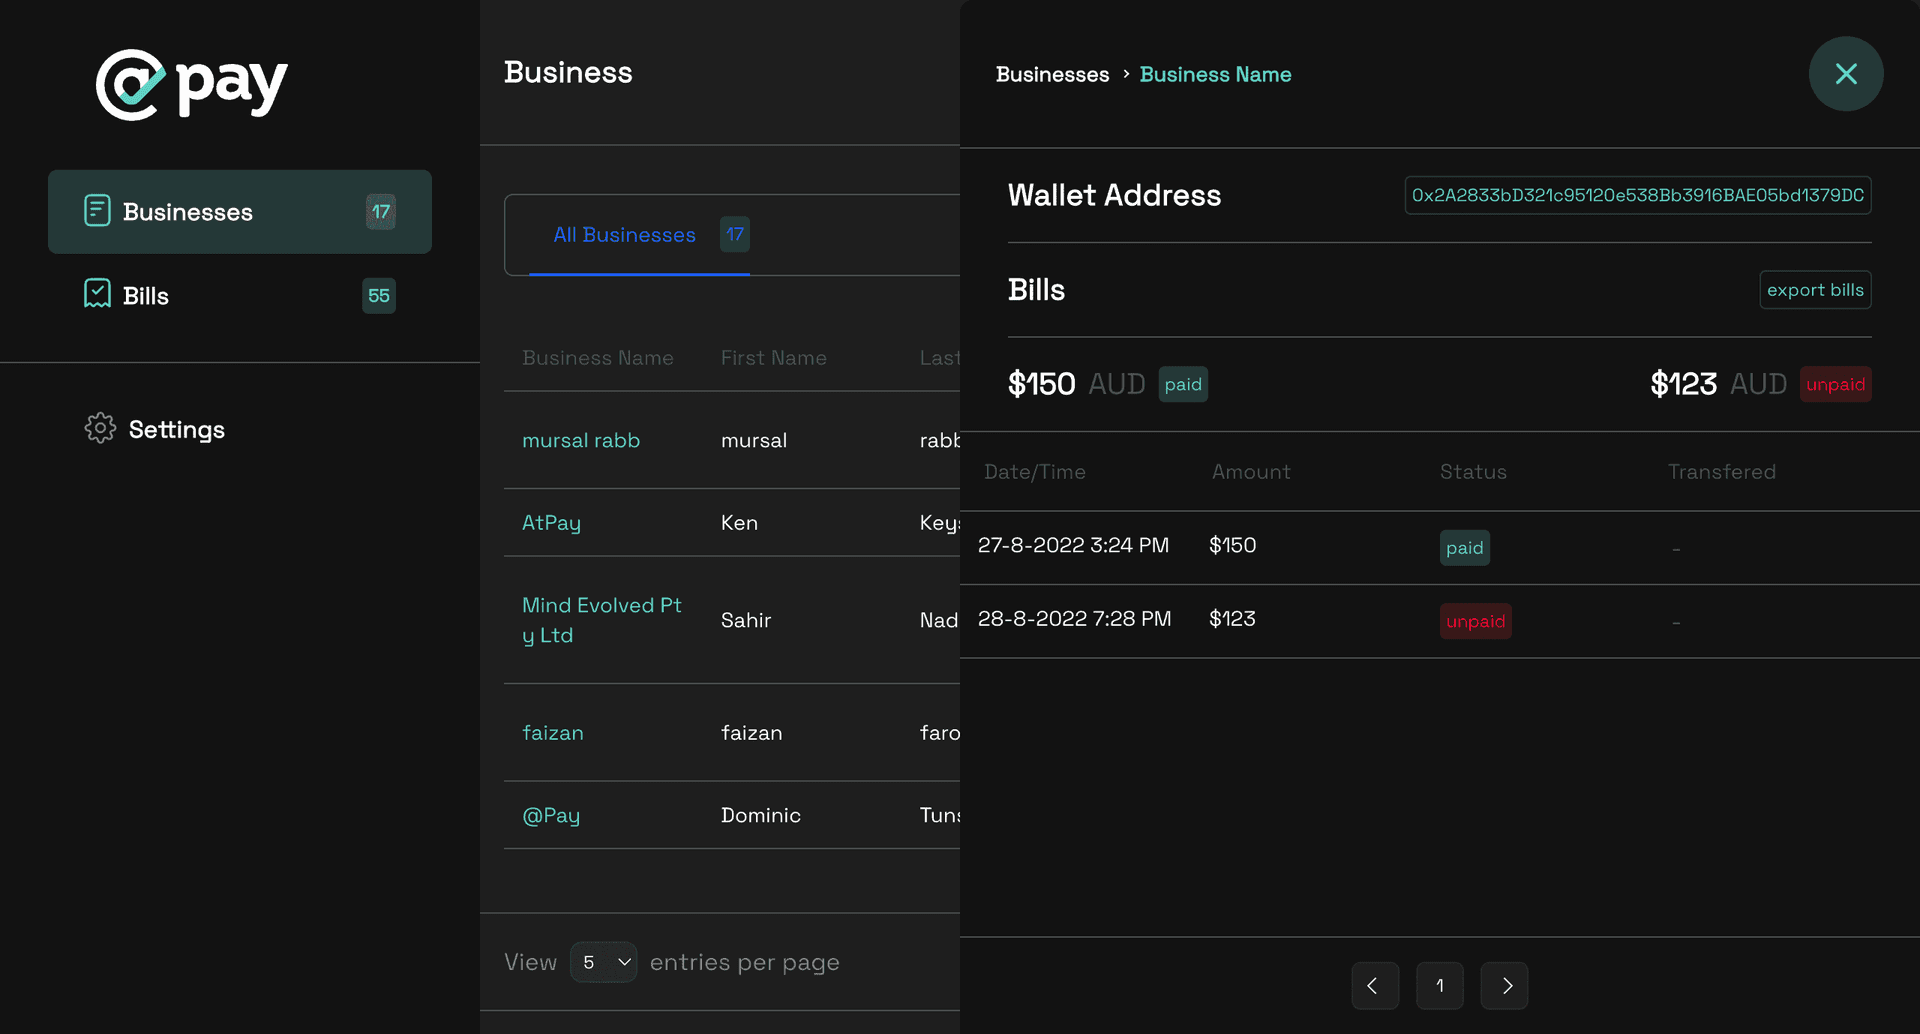Viewport: 1920px width, 1034px height.
Task: Click the 27-8-2022 3:24 PM bill row
Action: [x=1440, y=548]
